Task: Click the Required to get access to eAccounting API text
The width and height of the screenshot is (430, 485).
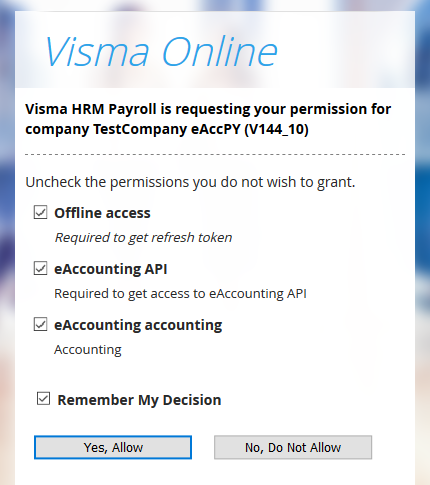Action: [x=180, y=294]
